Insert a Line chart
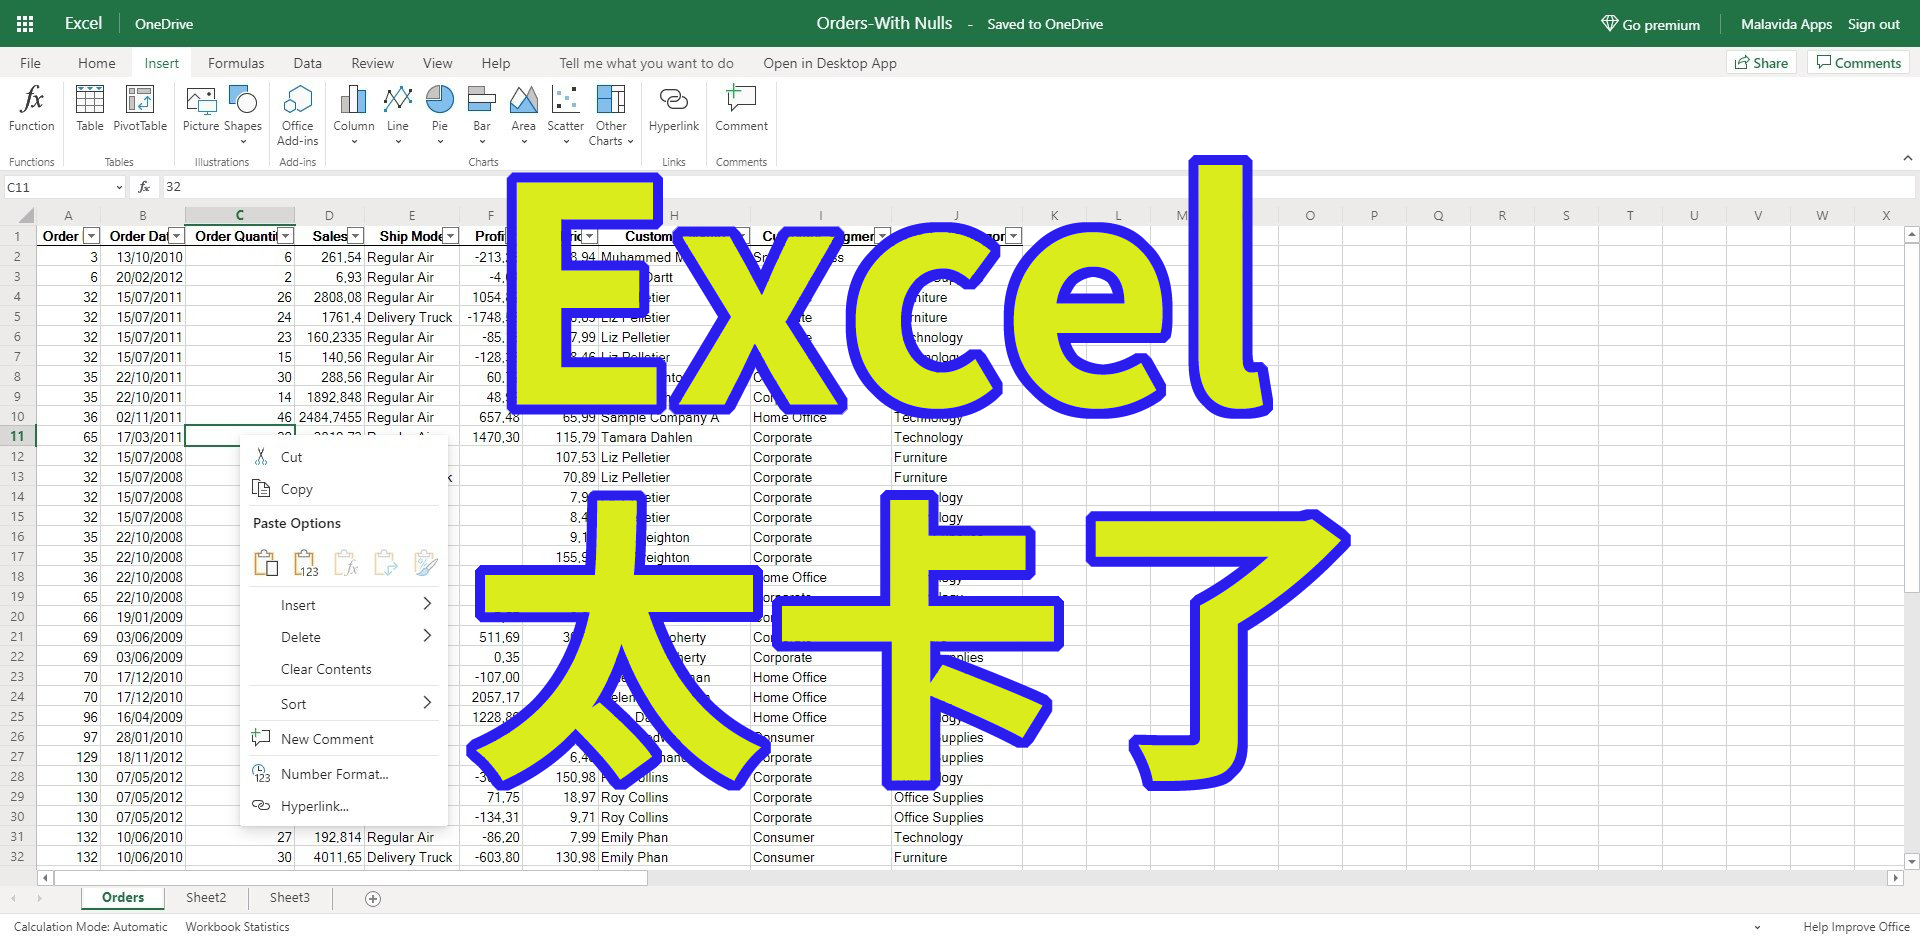This screenshot has width=1920, height=936. point(398,114)
